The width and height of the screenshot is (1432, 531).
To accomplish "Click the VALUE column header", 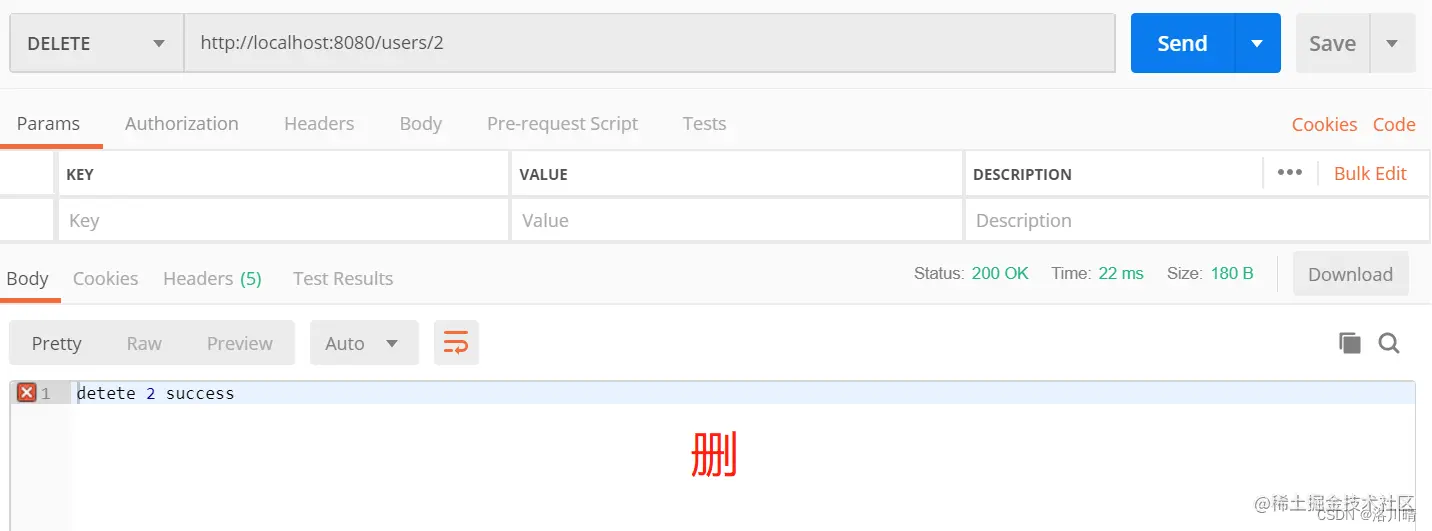I will (x=543, y=174).
